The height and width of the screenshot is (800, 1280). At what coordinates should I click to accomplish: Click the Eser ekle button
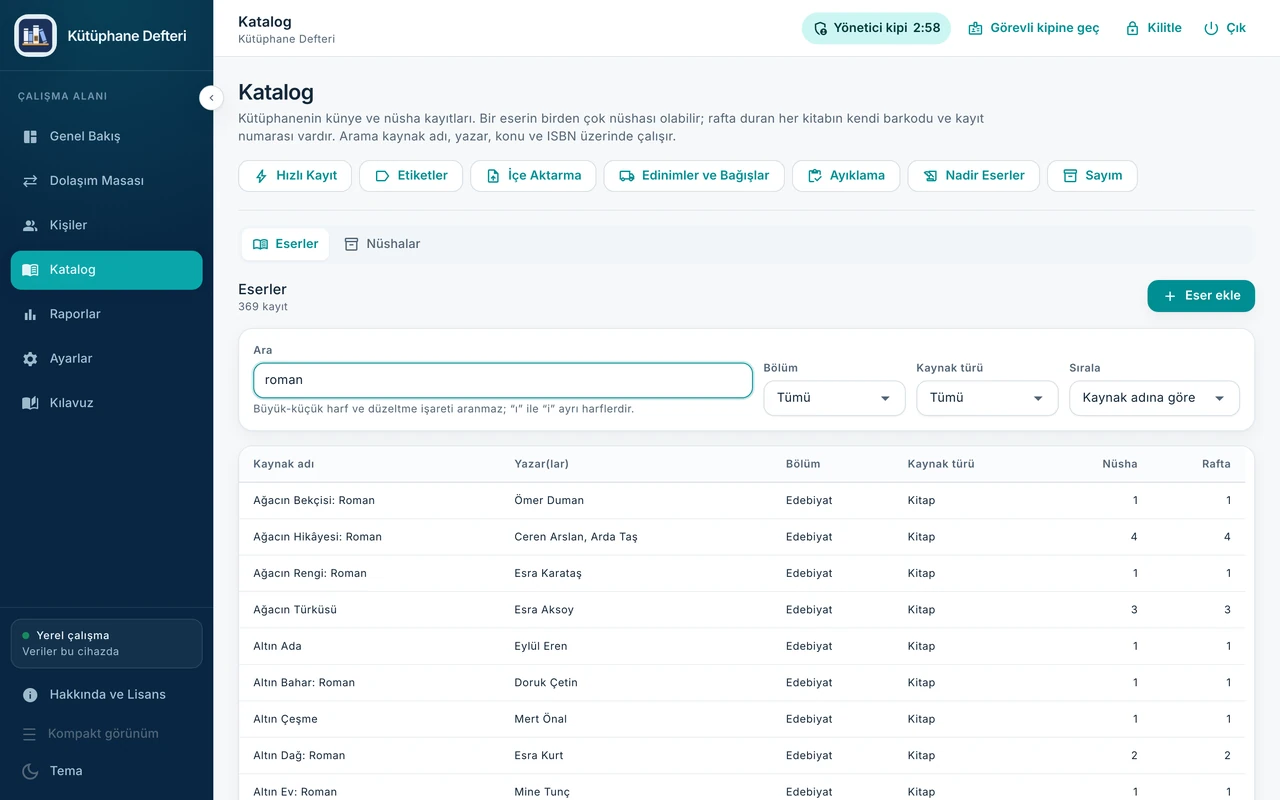tap(1201, 296)
